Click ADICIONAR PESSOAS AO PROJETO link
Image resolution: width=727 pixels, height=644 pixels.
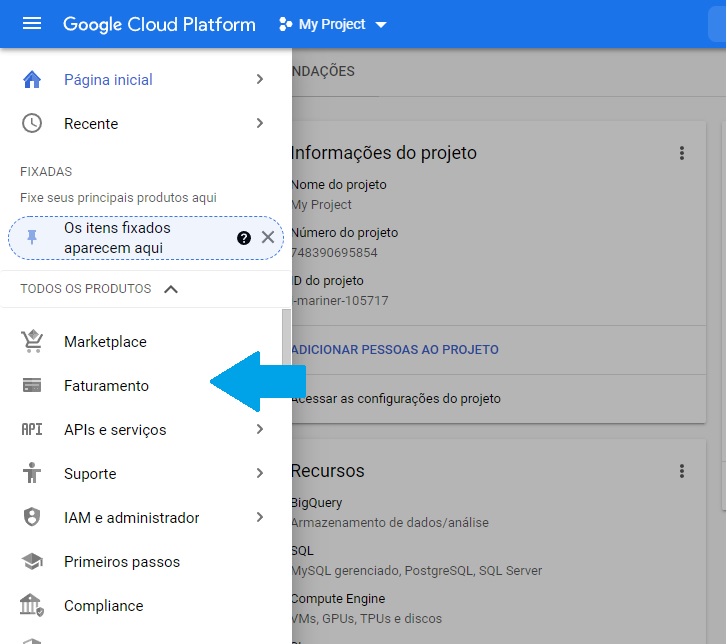tap(395, 350)
